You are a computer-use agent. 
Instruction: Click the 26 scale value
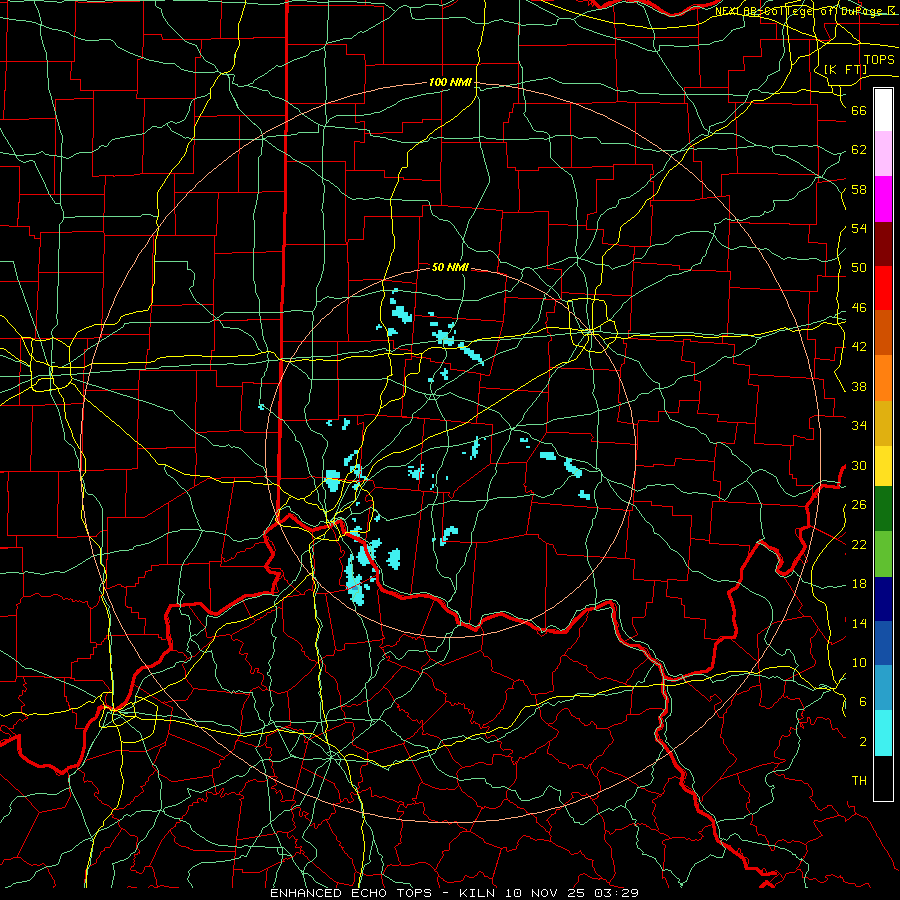click(859, 505)
